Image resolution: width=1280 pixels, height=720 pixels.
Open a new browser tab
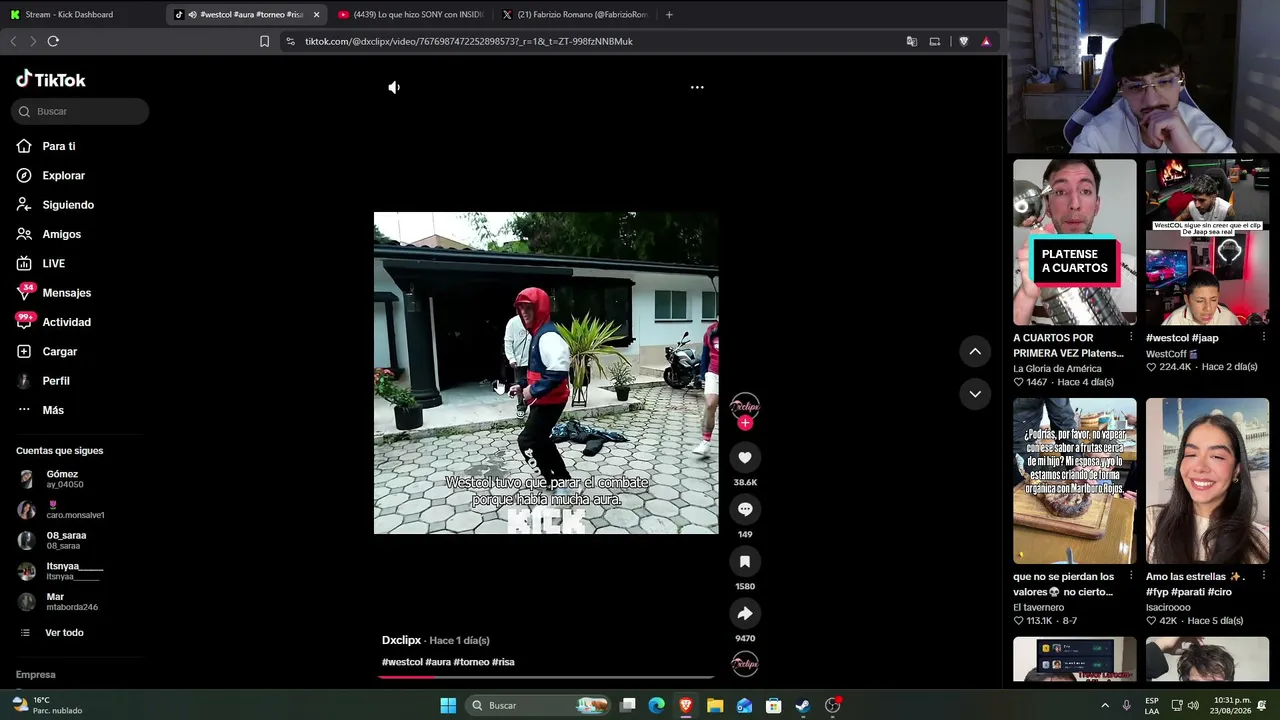point(669,14)
